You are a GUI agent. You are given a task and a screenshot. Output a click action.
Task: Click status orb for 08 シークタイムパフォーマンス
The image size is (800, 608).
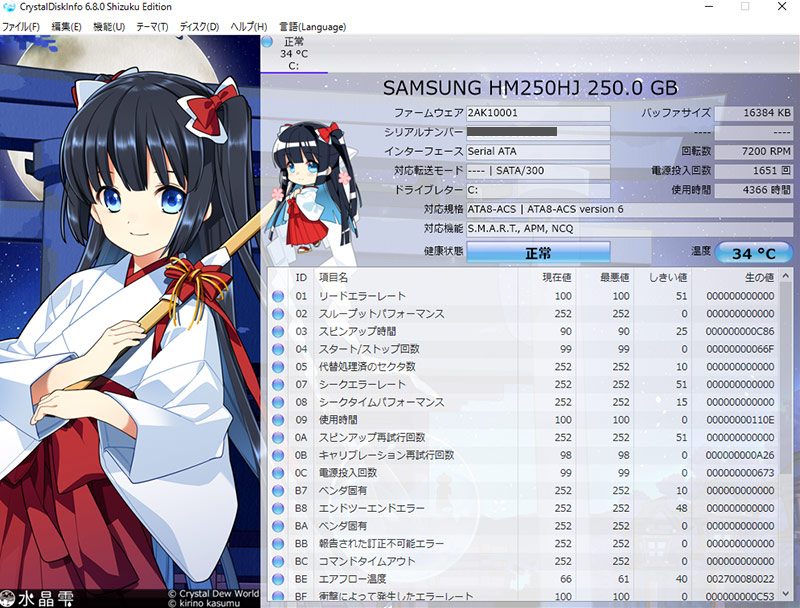click(x=278, y=402)
